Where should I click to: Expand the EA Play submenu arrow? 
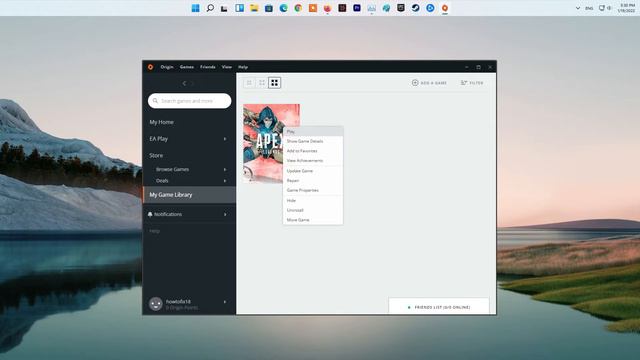(225, 139)
